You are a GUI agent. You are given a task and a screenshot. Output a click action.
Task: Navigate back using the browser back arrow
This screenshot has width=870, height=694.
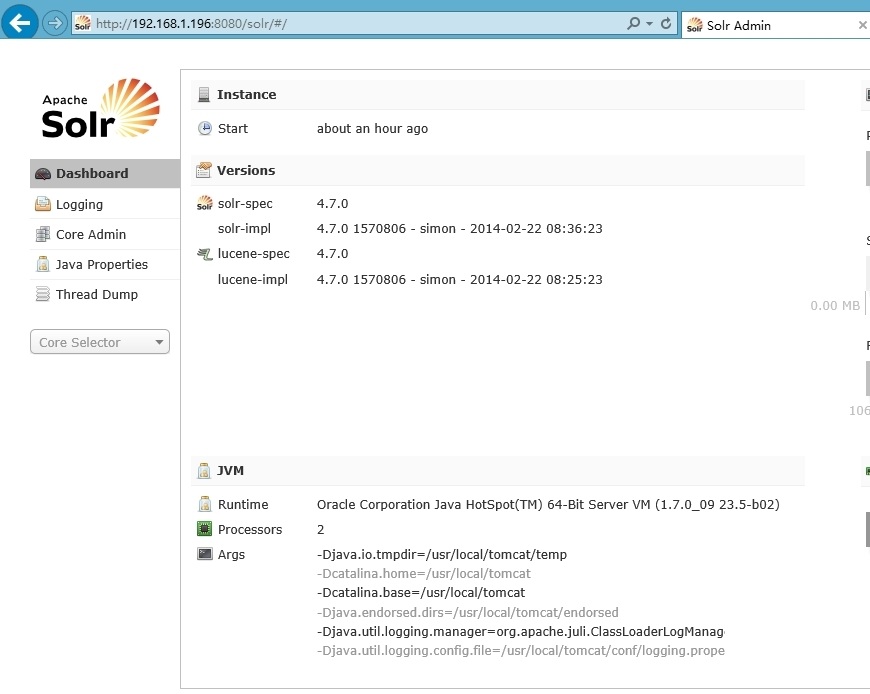coord(20,22)
